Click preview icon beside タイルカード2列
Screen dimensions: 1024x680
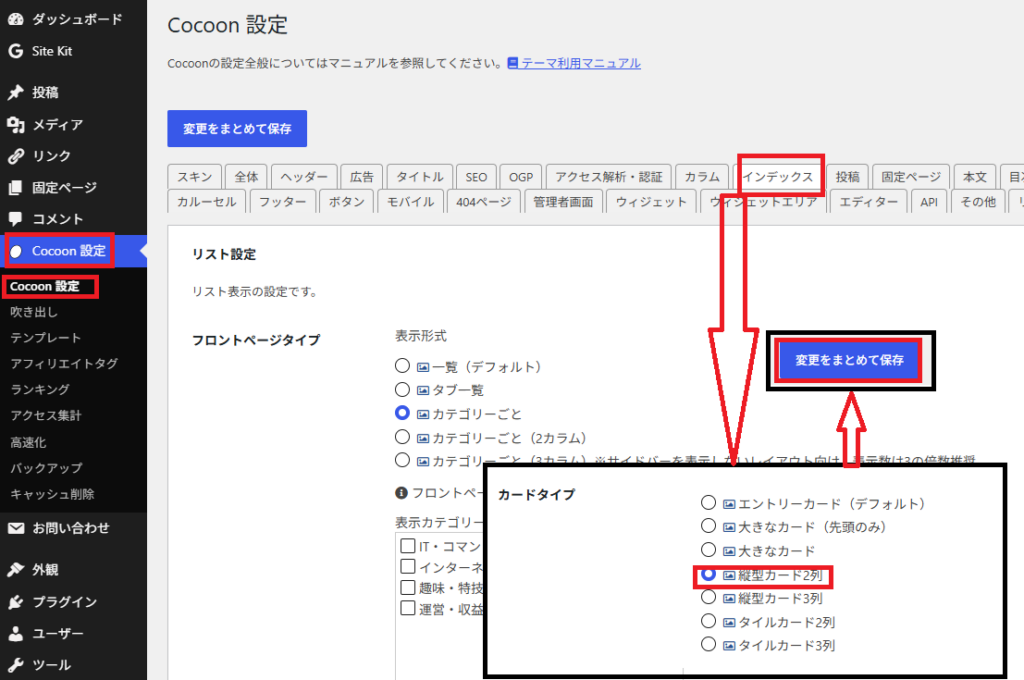pyautogui.click(x=729, y=623)
